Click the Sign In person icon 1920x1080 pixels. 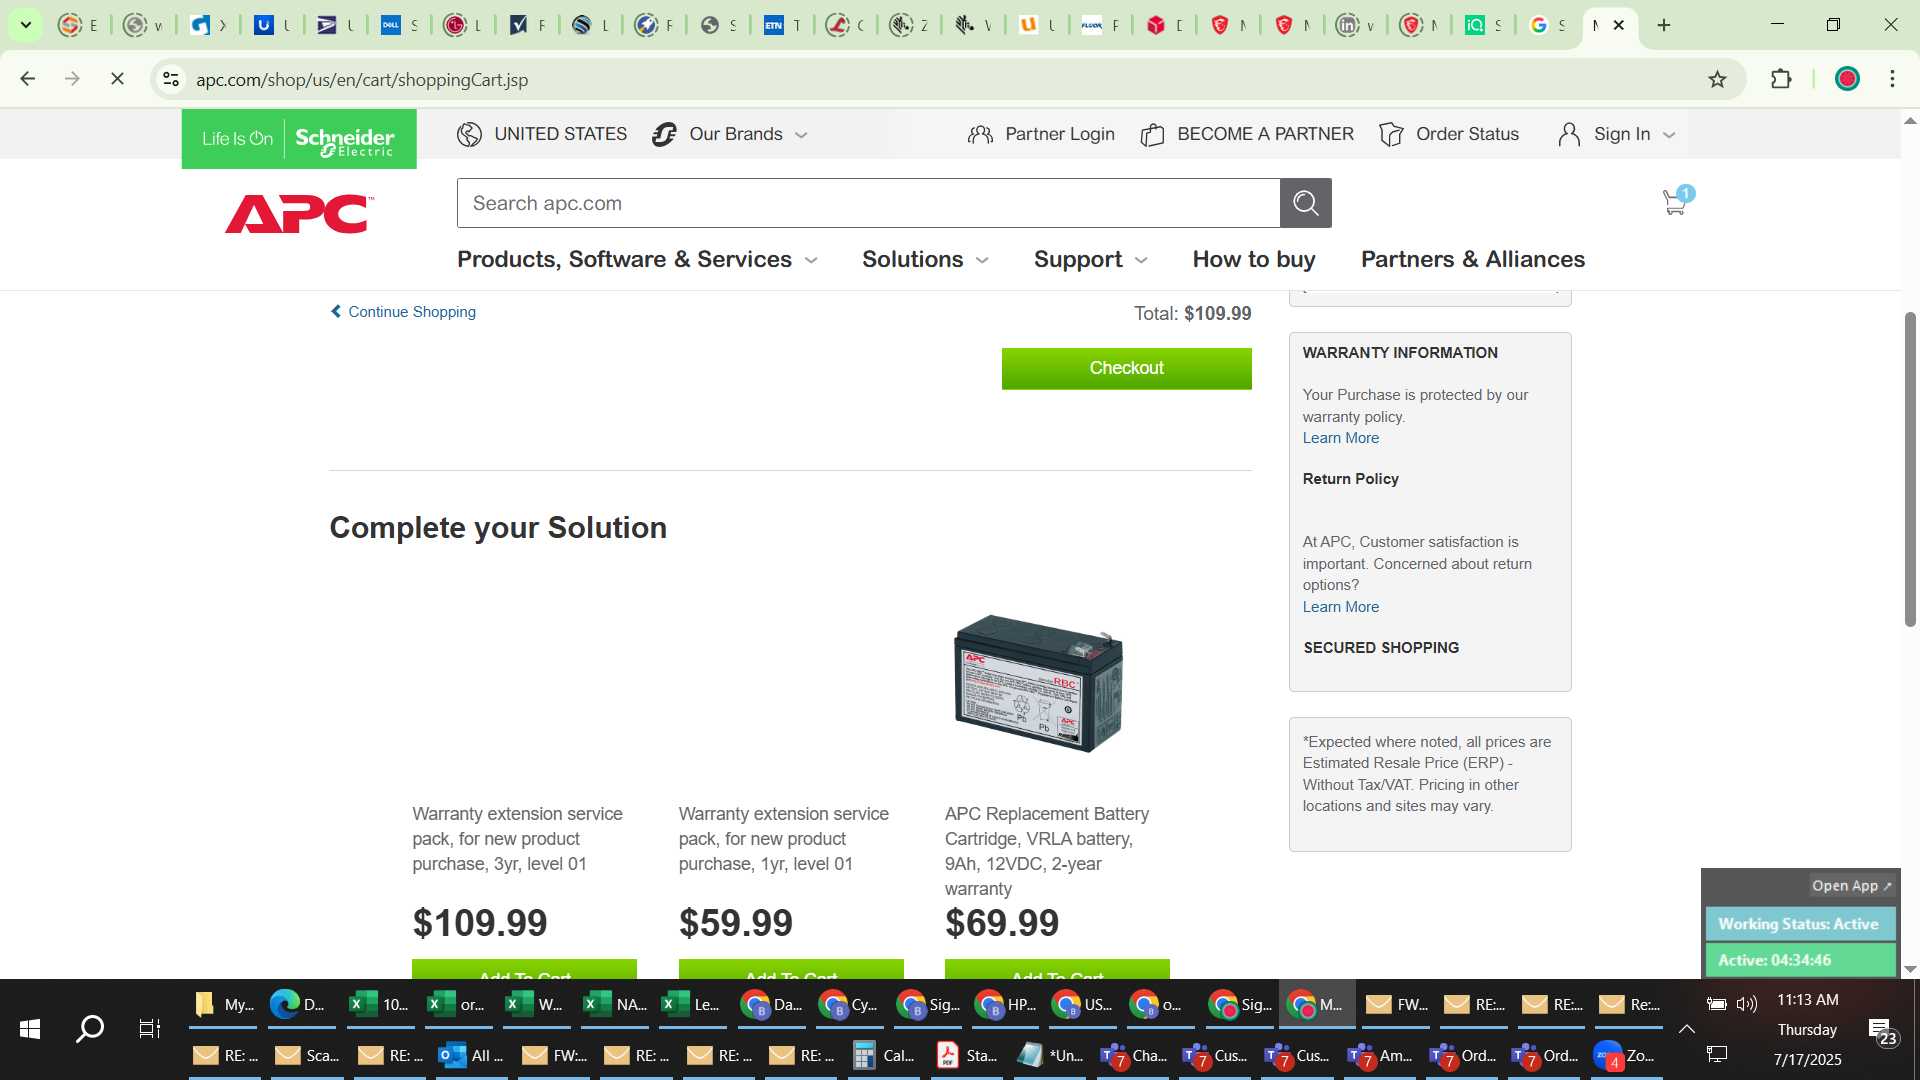coord(1569,134)
